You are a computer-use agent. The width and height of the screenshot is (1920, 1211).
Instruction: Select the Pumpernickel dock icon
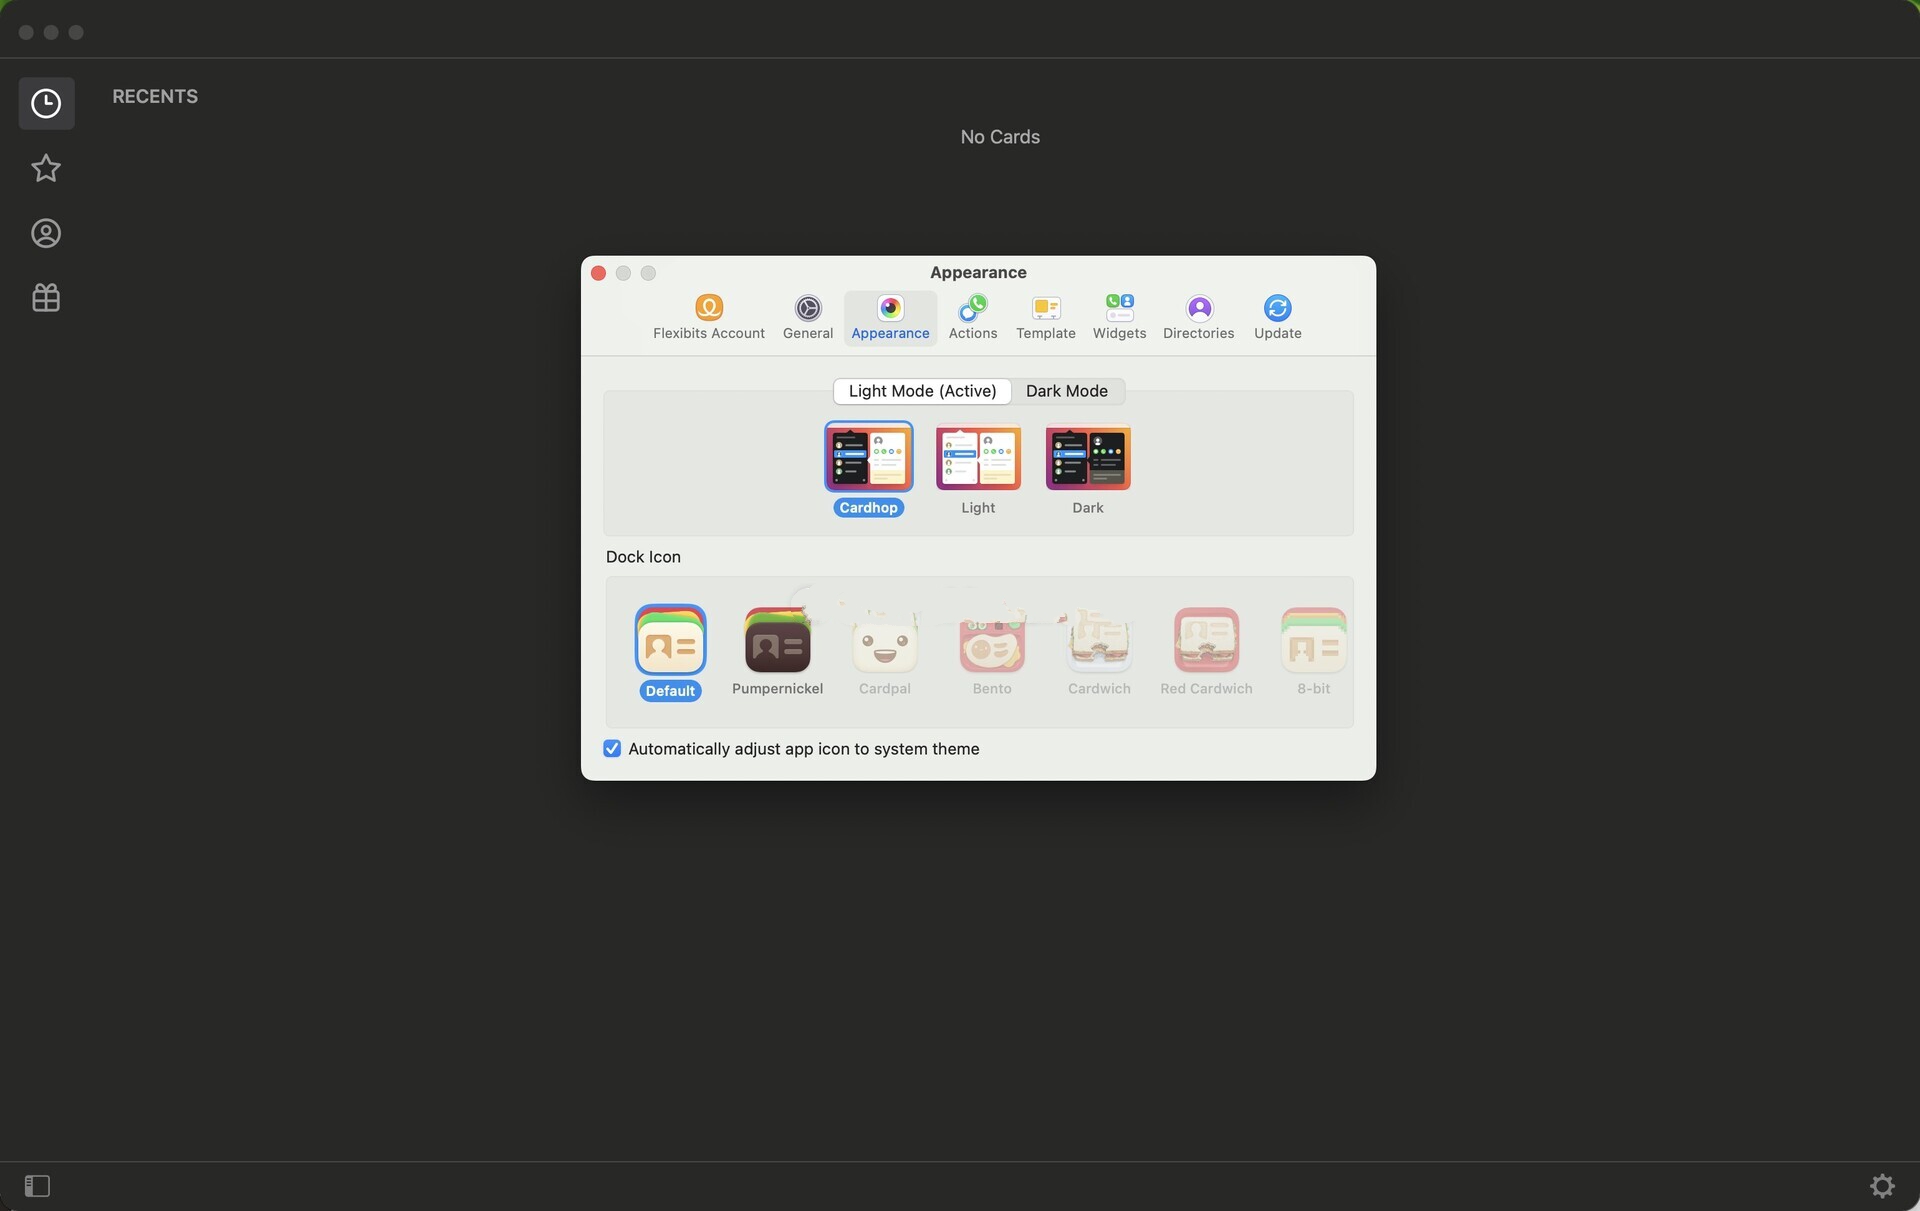[x=777, y=640]
